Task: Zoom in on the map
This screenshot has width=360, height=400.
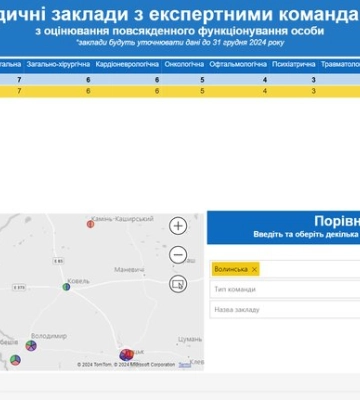Action: tap(178, 226)
